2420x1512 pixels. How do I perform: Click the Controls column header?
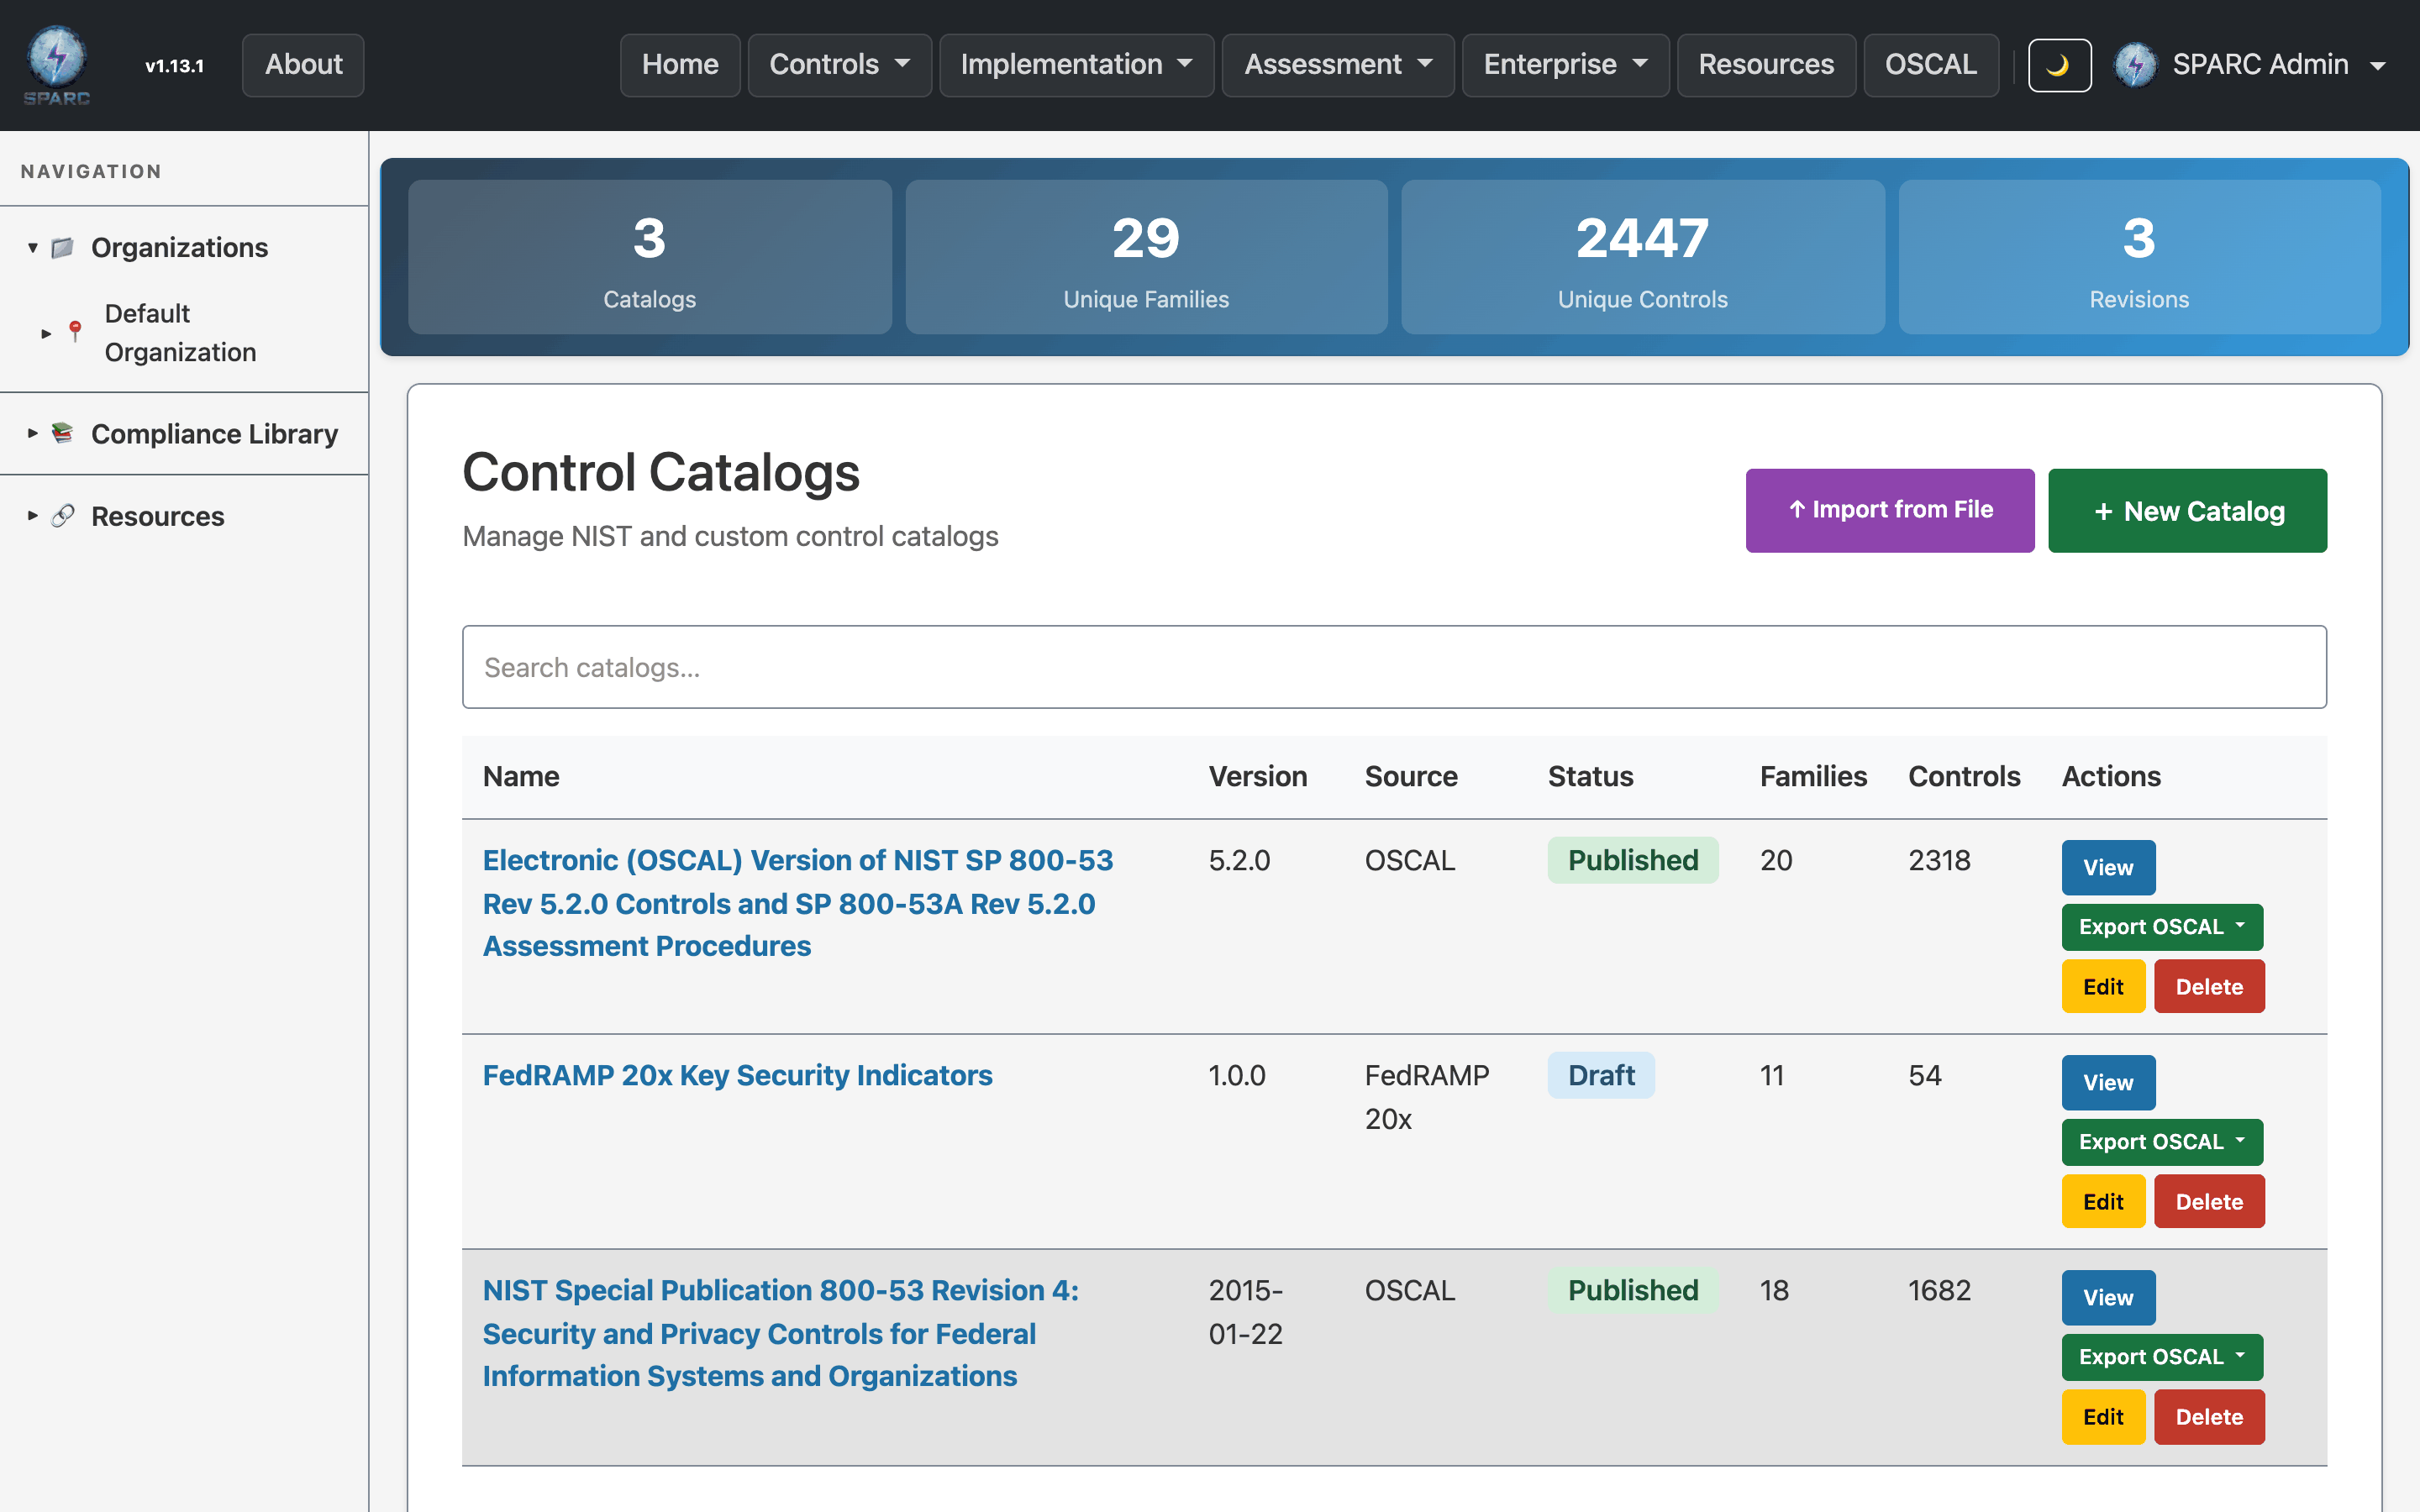1964,776
